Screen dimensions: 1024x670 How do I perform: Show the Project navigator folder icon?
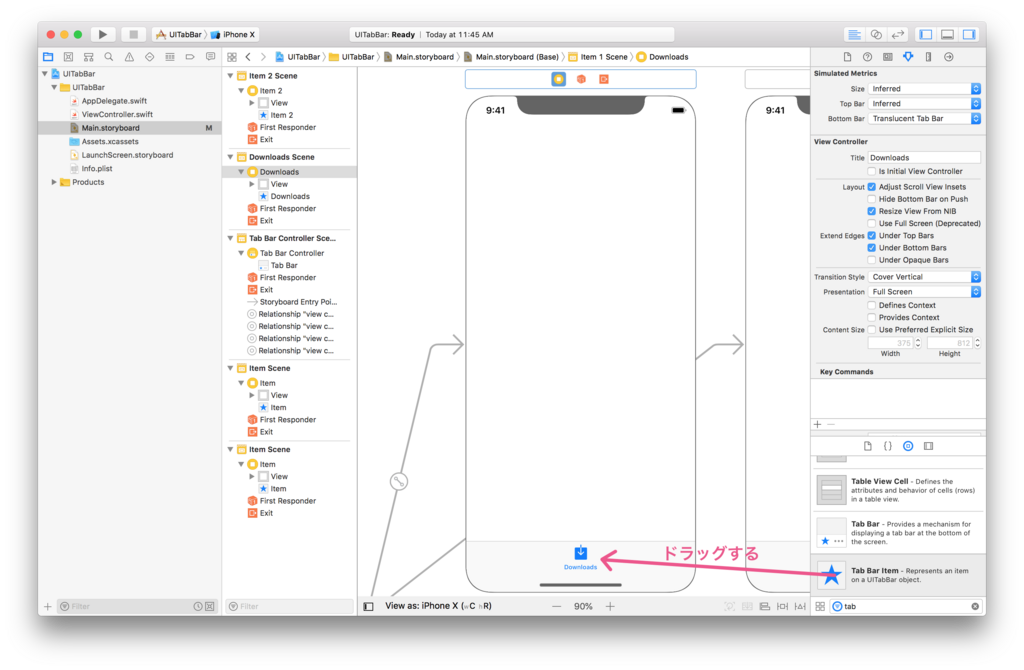(48, 57)
